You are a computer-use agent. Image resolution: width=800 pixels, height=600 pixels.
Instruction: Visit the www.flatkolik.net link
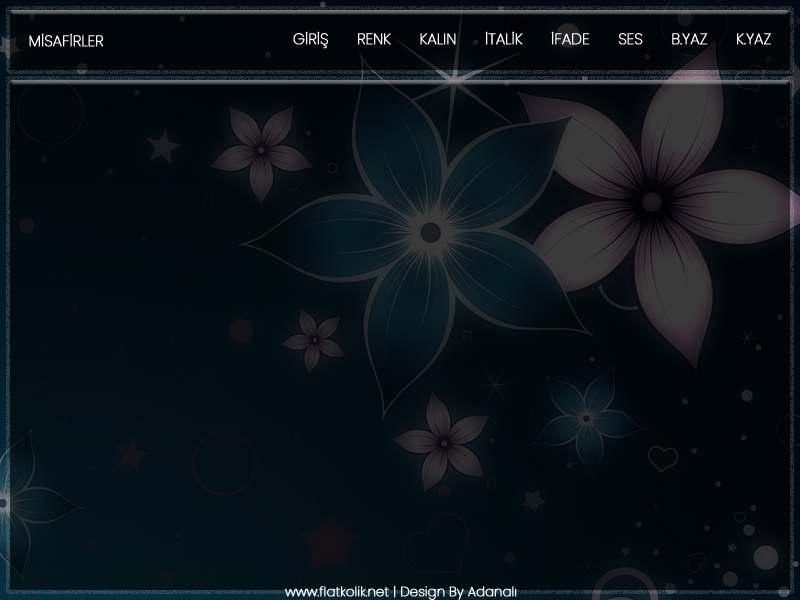[x=336, y=591]
